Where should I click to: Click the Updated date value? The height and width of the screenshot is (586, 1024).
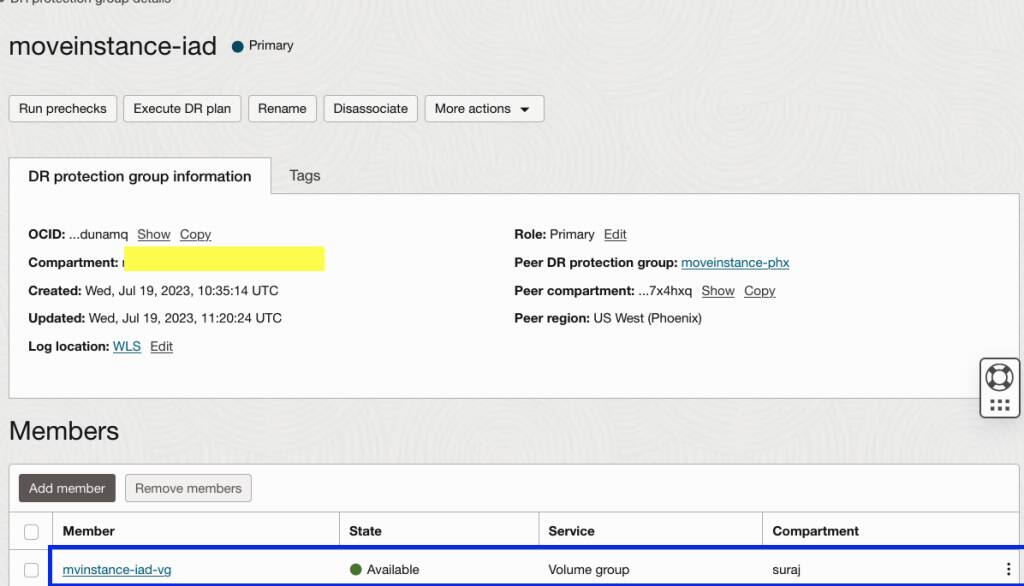(x=185, y=318)
